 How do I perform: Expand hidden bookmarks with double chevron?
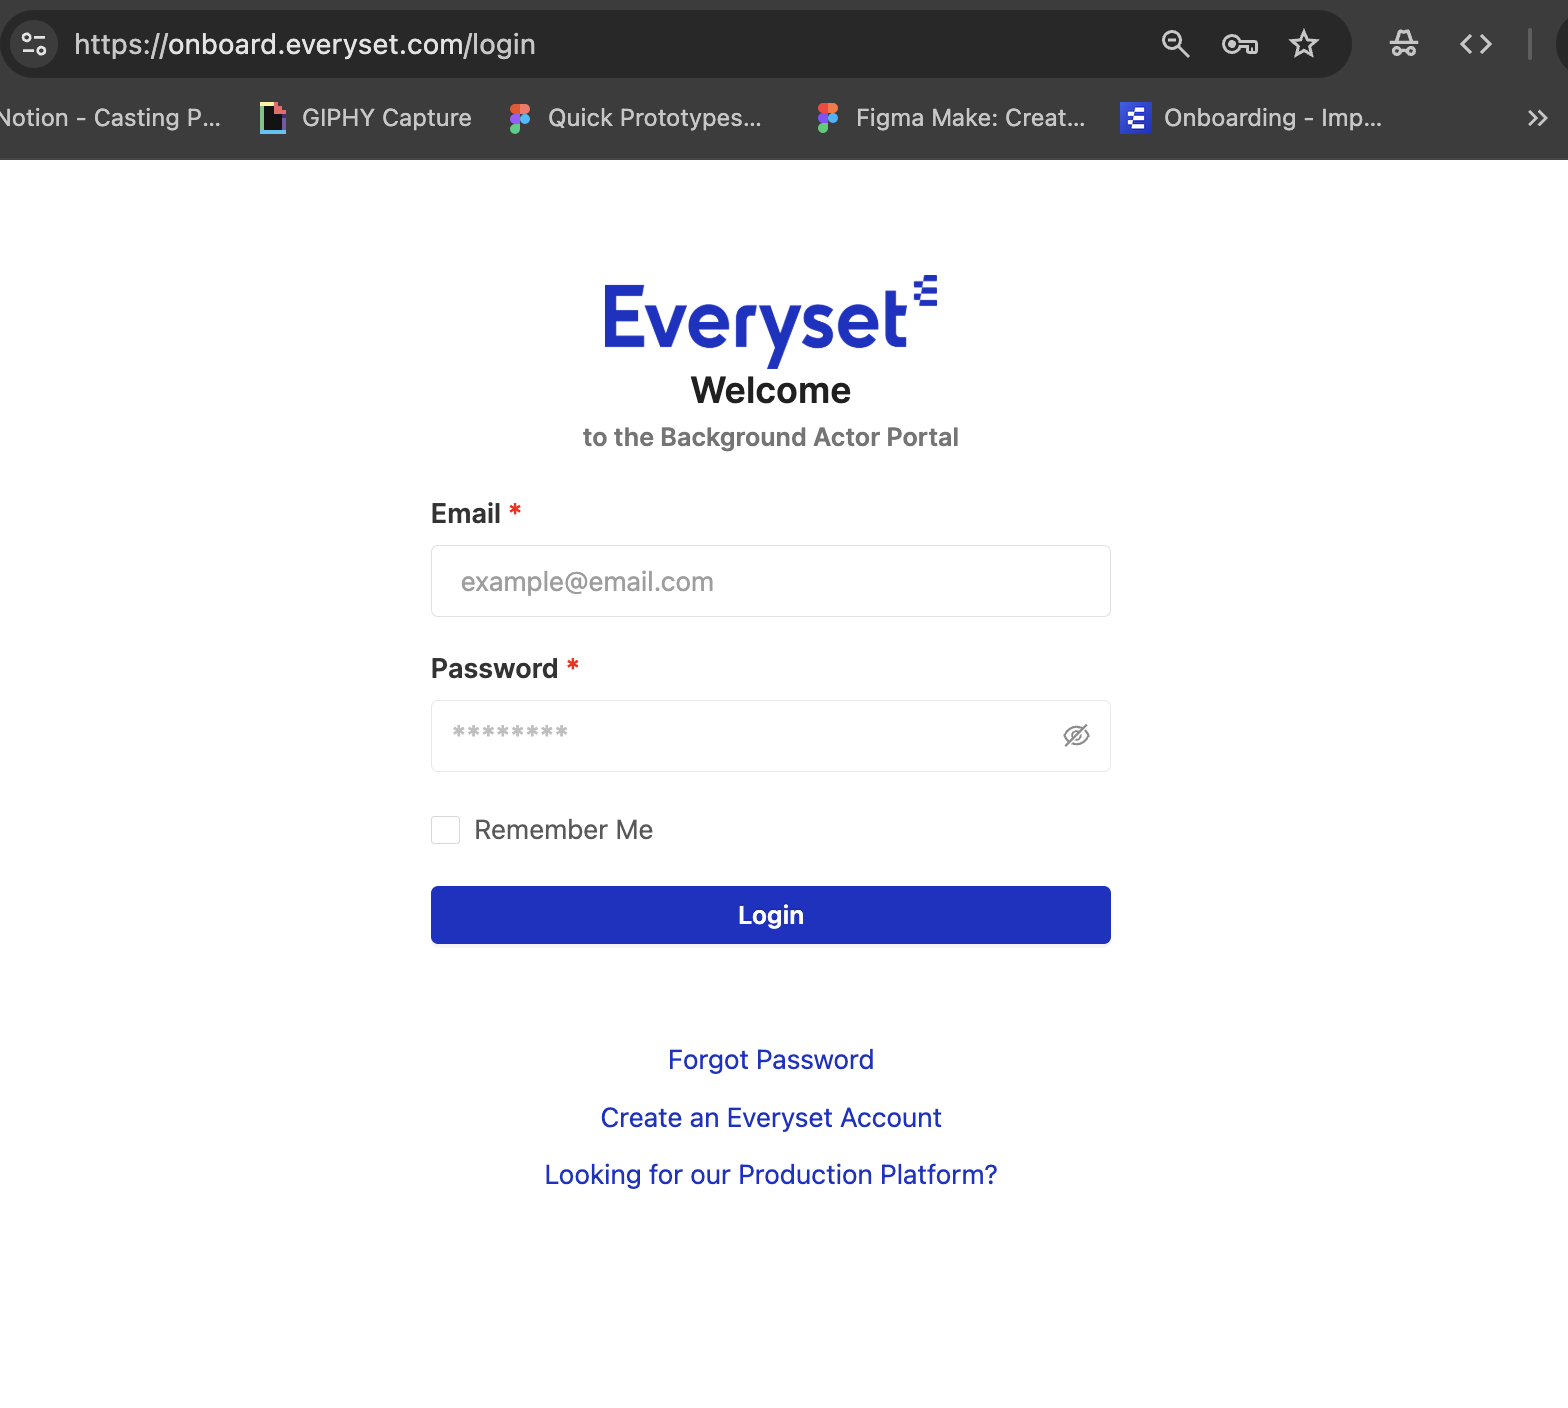click(1537, 118)
